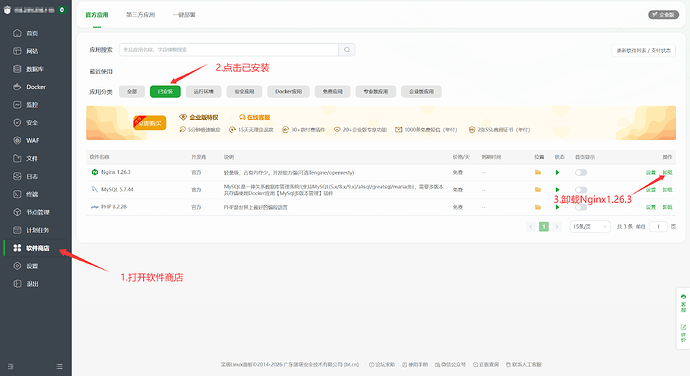
Task: Open the 联系人工客服 footer link
Action: 524,365
